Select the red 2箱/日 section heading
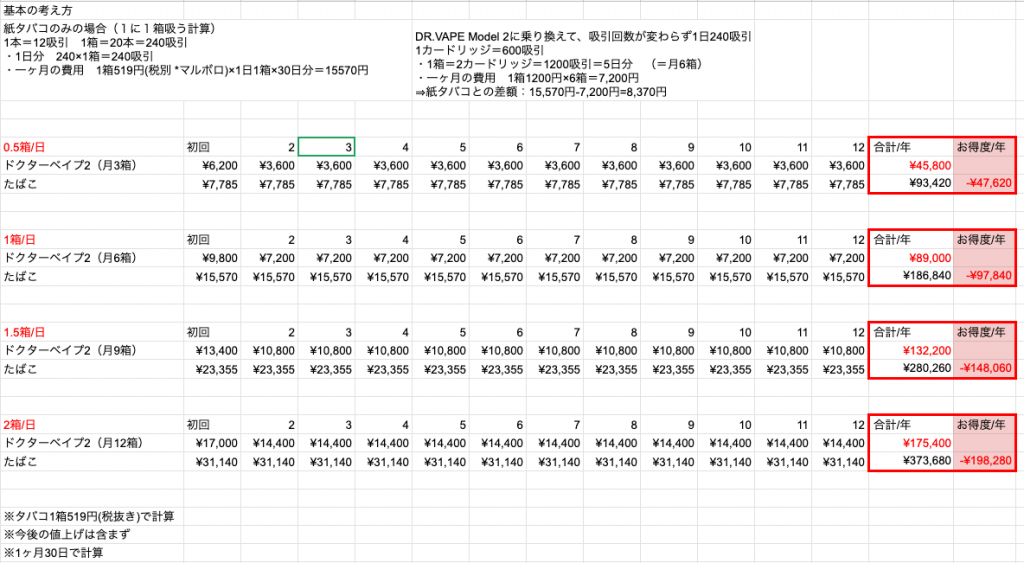Image resolution: width=1024 pixels, height=563 pixels. coord(21,424)
